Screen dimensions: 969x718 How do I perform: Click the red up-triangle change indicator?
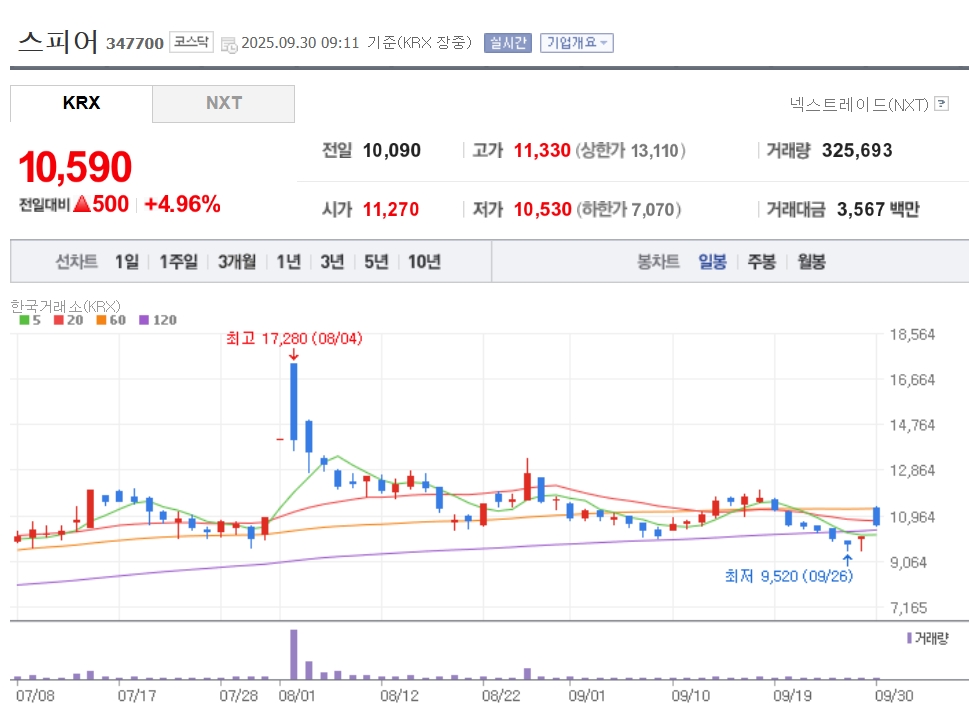click(x=82, y=204)
